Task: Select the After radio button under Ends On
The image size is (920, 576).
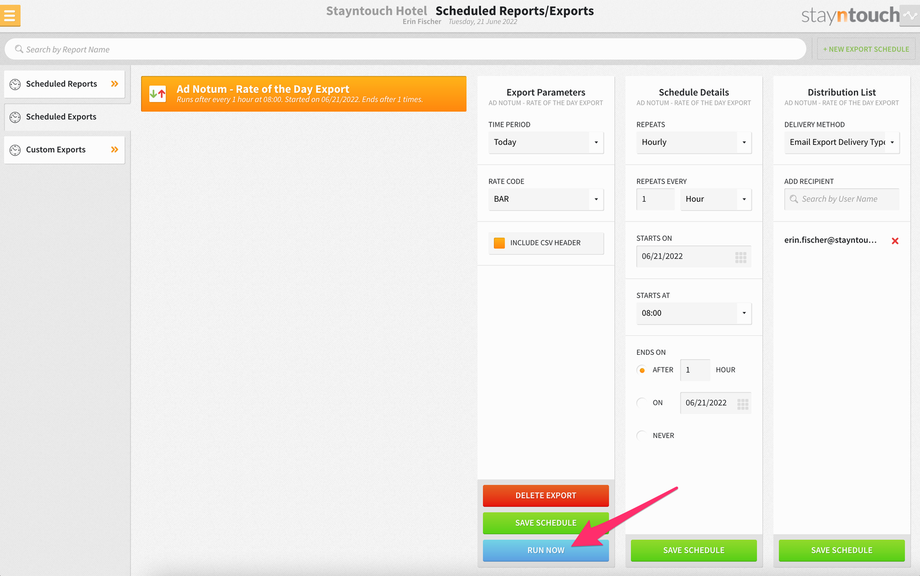Action: point(641,370)
